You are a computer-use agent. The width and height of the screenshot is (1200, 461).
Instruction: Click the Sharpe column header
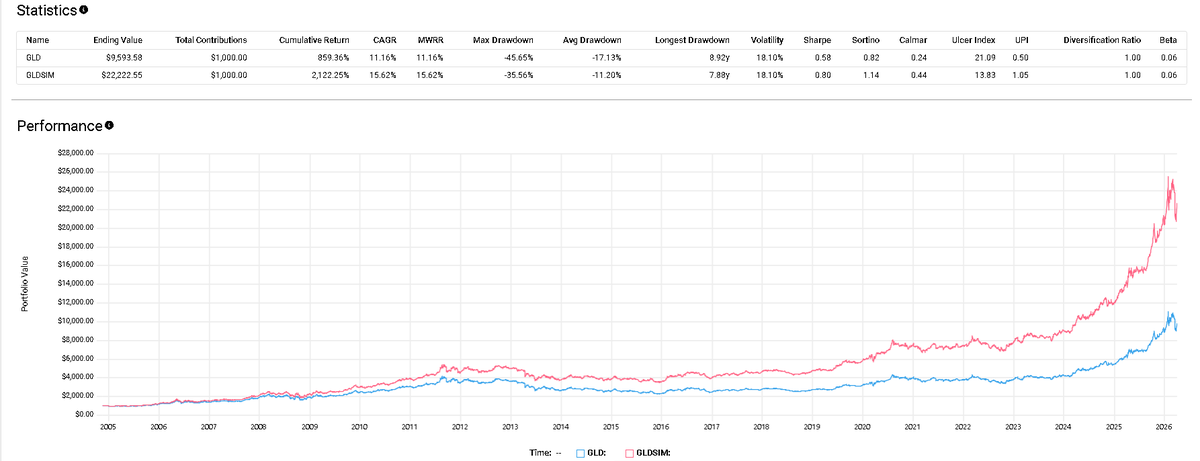coord(817,41)
